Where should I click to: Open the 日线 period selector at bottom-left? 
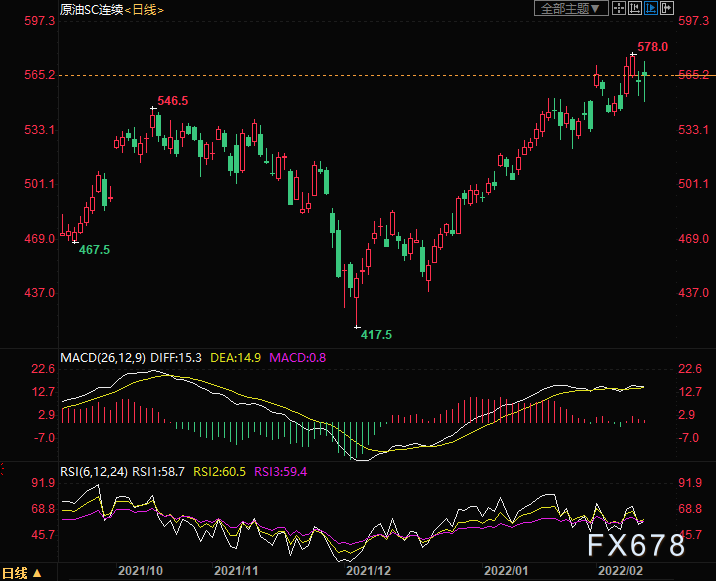[21, 573]
